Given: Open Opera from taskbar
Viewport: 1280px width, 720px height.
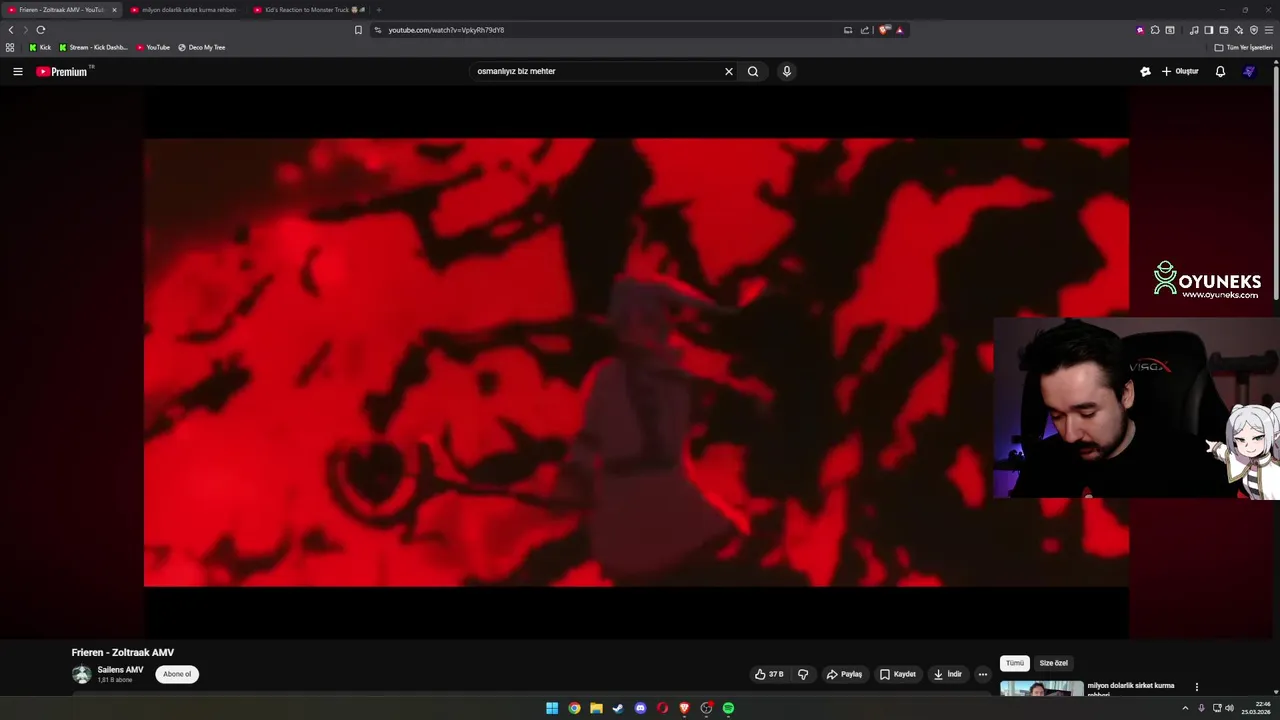Looking at the screenshot, I should click(x=662, y=708).
